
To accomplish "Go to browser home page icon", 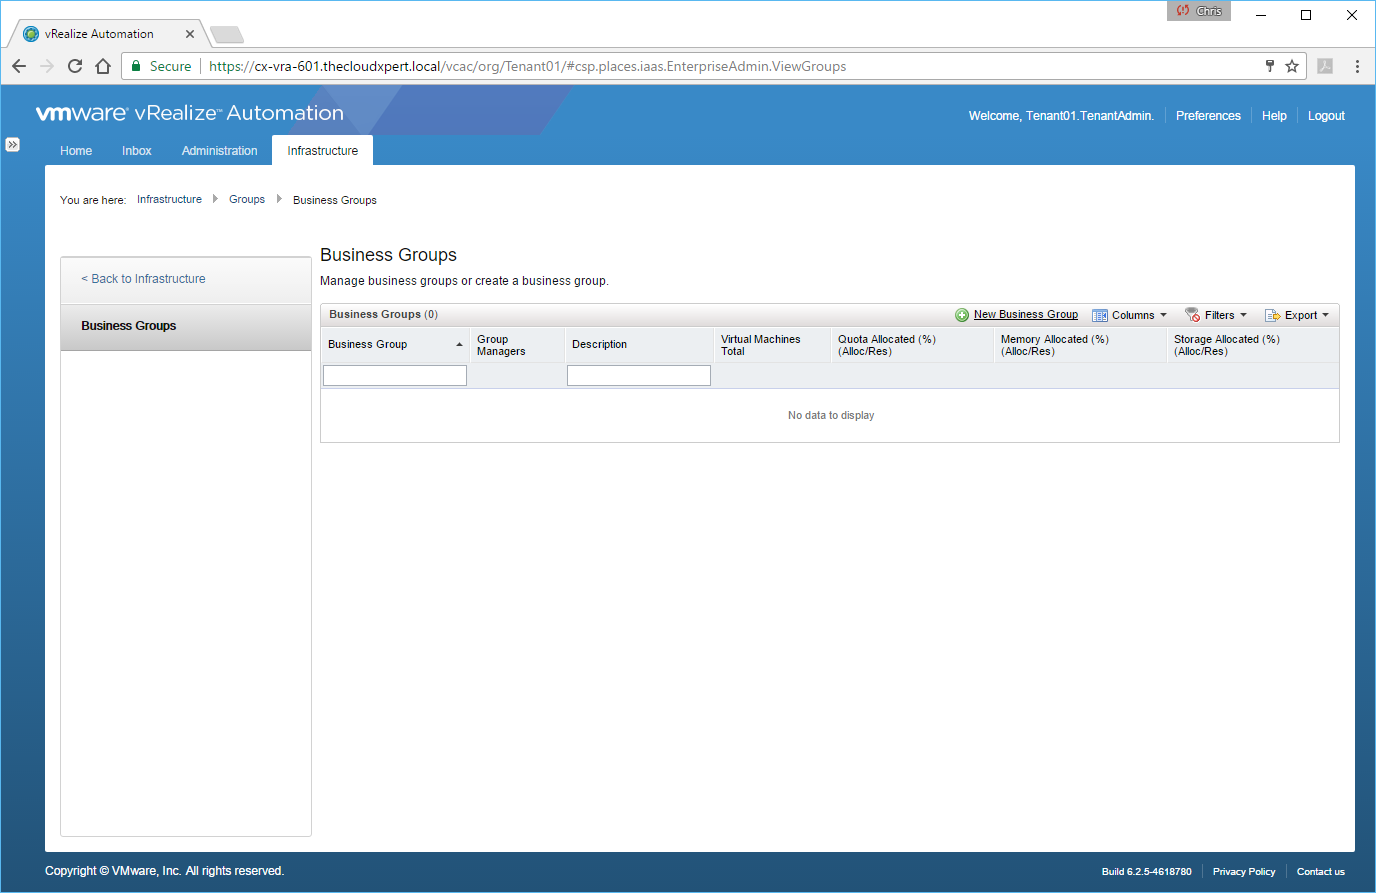I will pos(103,66).
